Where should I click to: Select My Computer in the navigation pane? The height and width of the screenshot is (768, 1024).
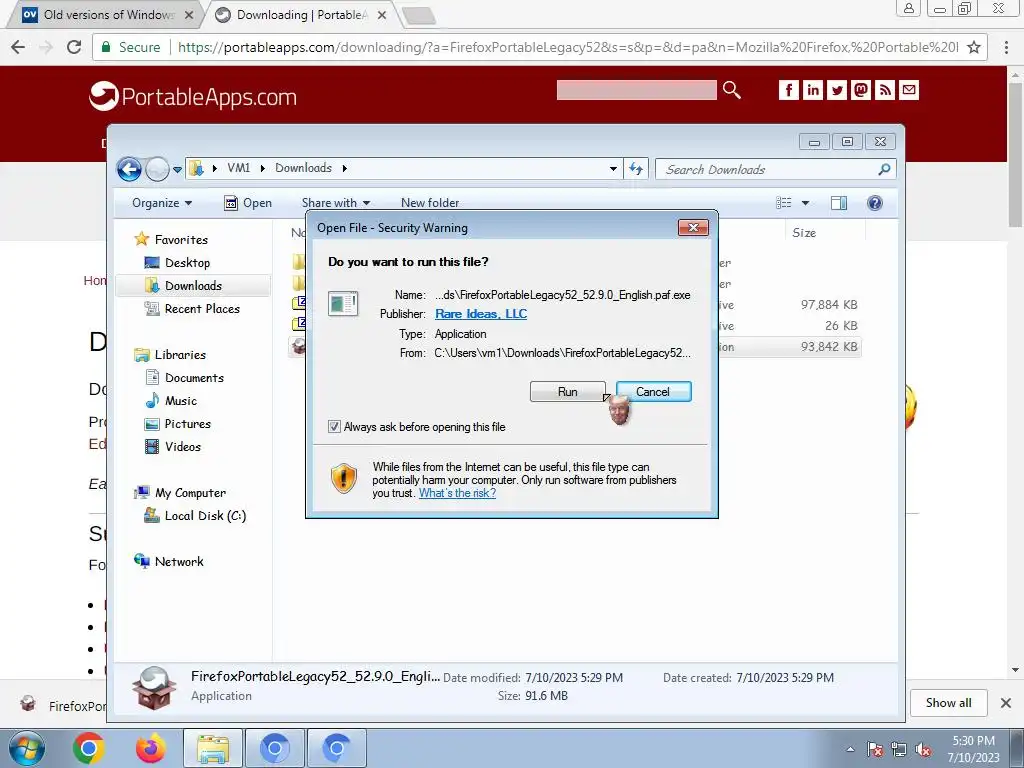tap(190, 492)
